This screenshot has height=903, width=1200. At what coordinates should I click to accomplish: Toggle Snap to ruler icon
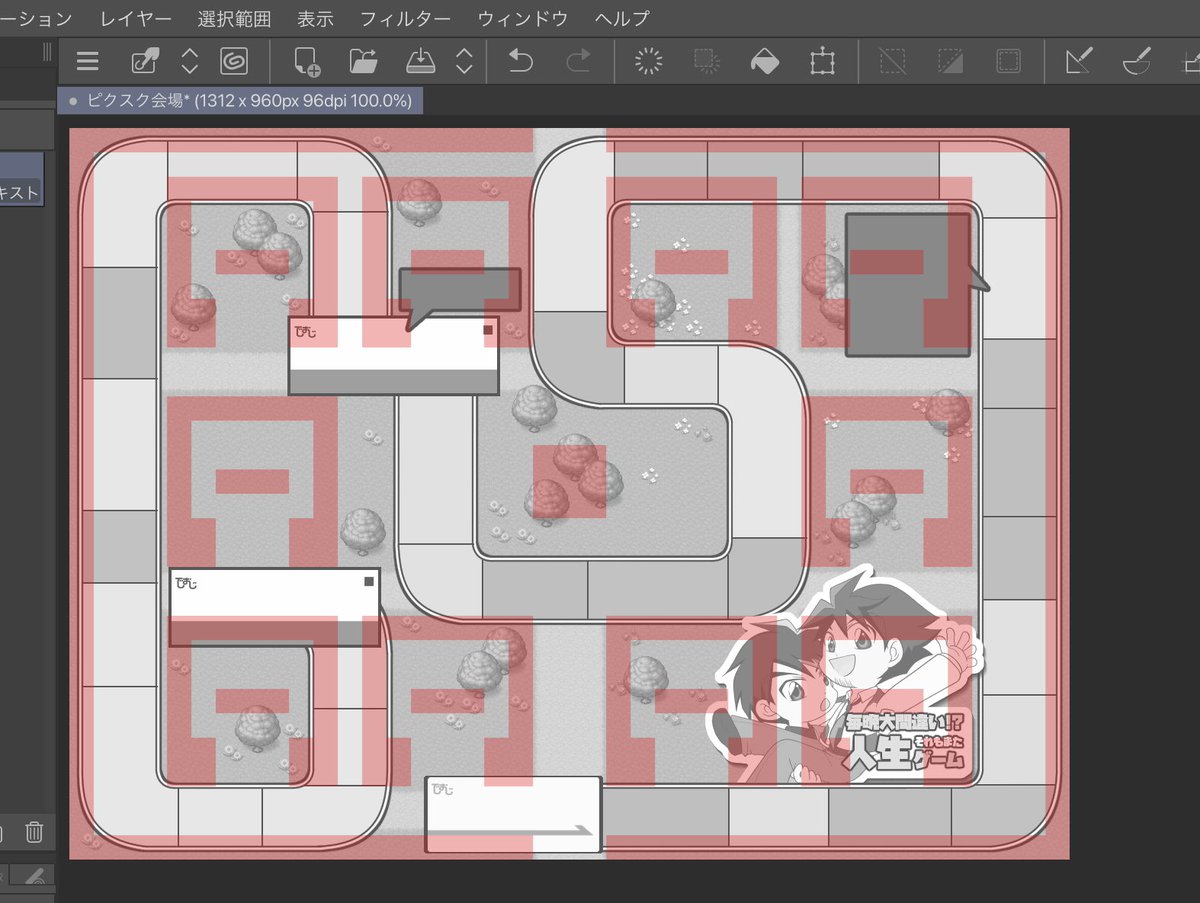1079,62
